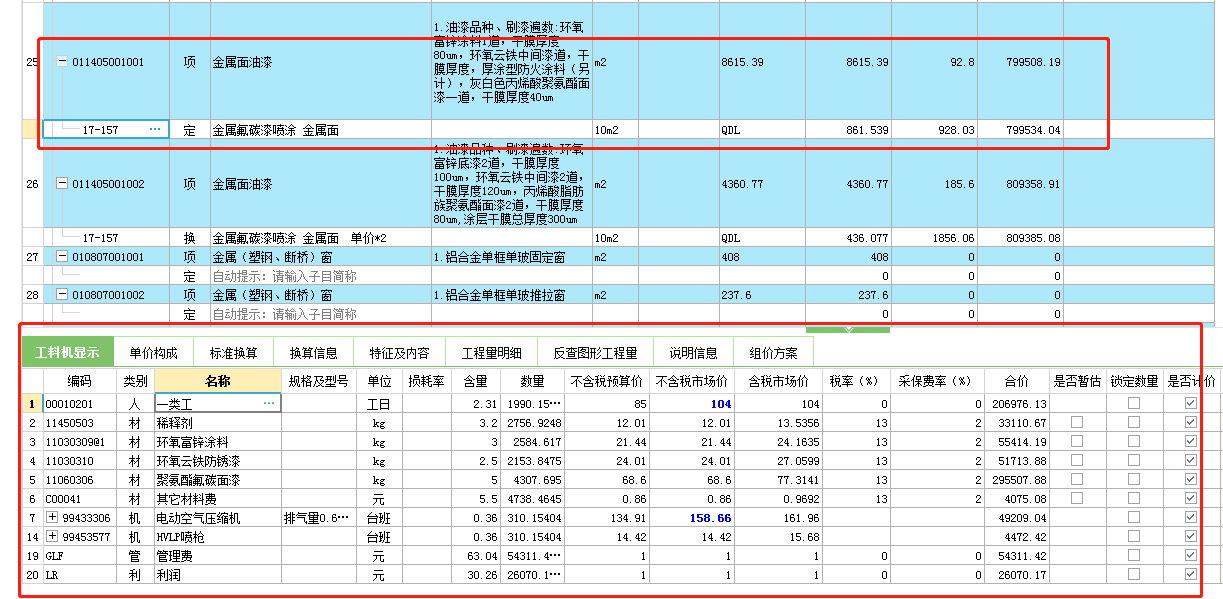This screenshot has height=599, width=1223.
Task: Select code cell 11030310
Action: pyautogui.click(x=80, y=461)
